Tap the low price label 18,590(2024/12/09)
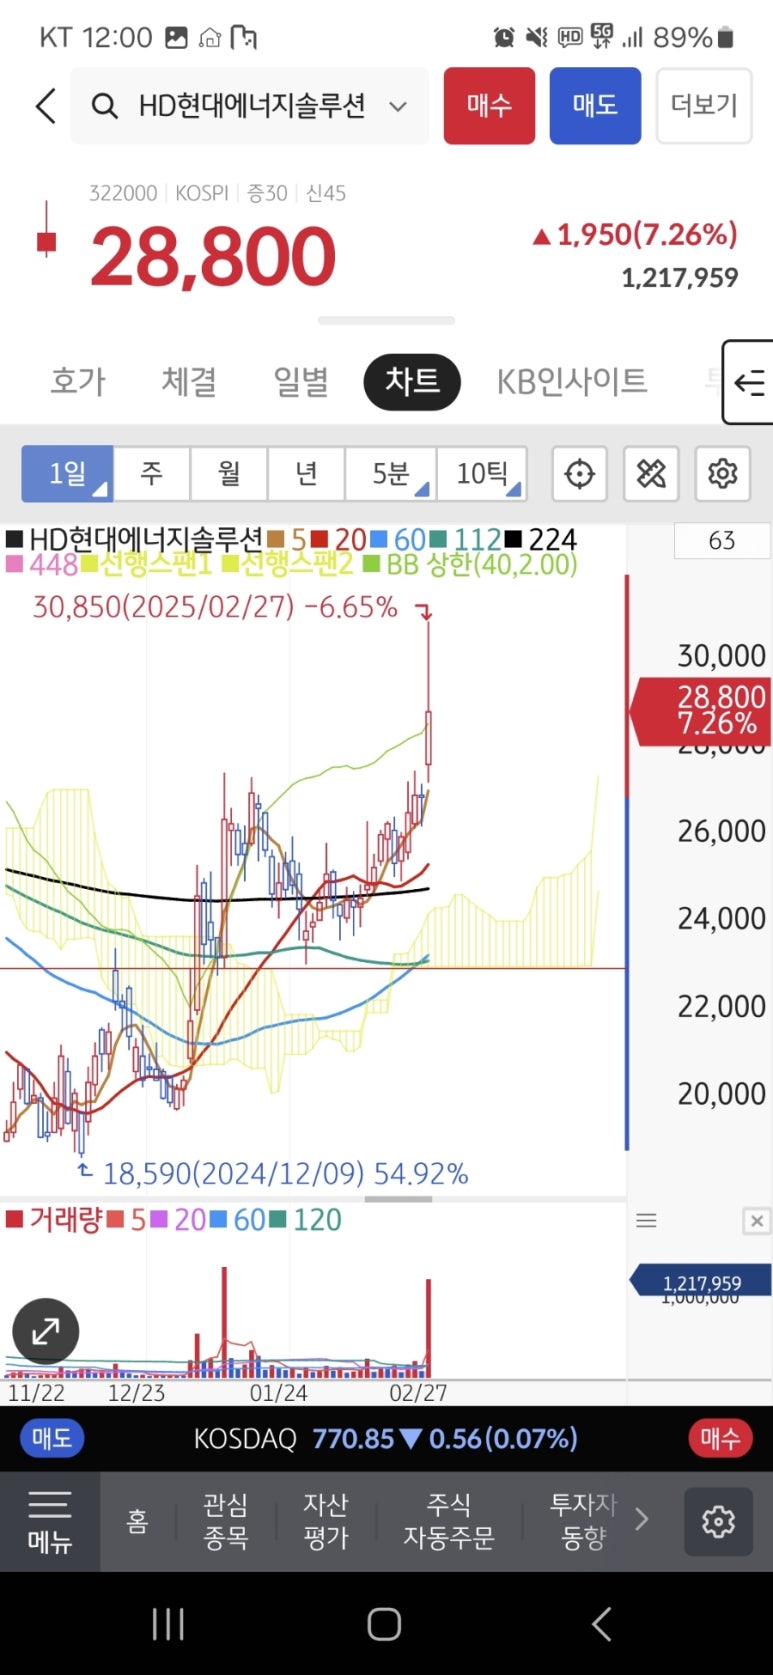773x1675 pixels. [285, 1173]
